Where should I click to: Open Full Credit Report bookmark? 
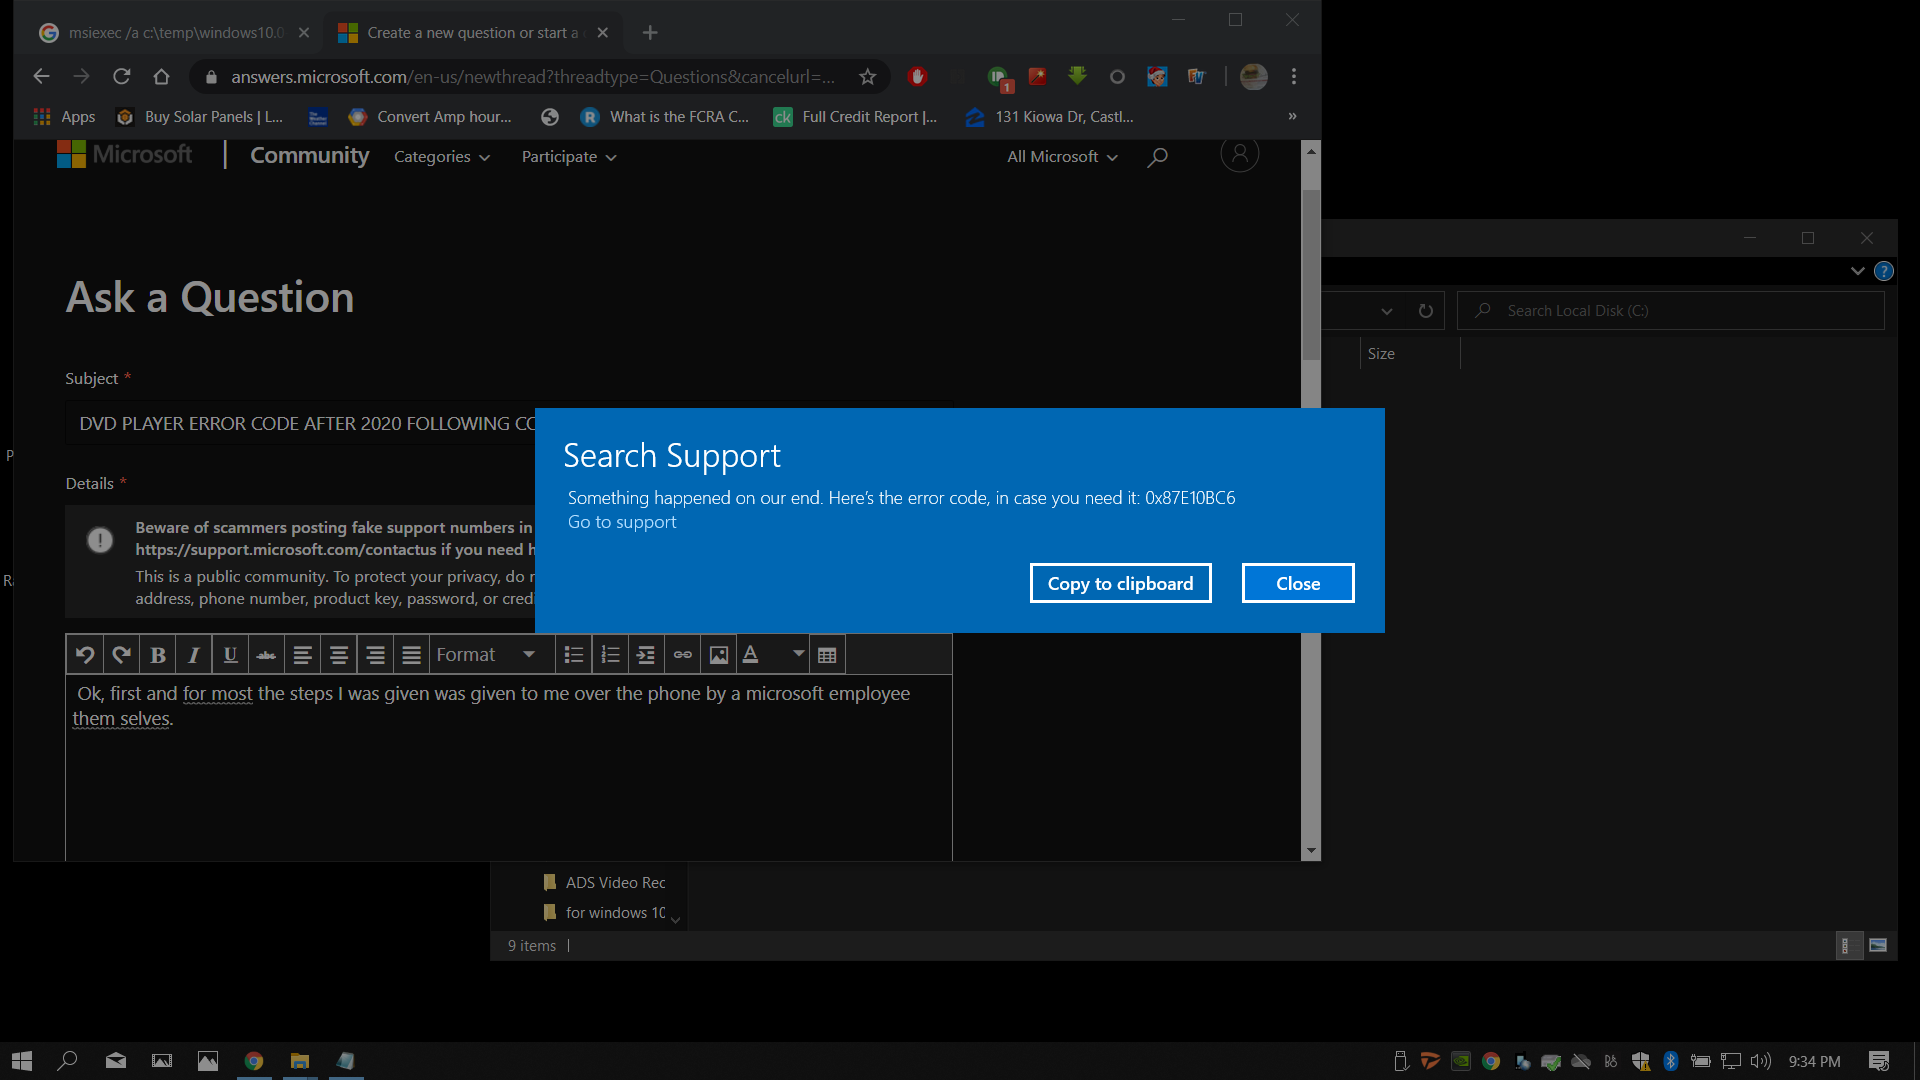click(x=856, y=117)
